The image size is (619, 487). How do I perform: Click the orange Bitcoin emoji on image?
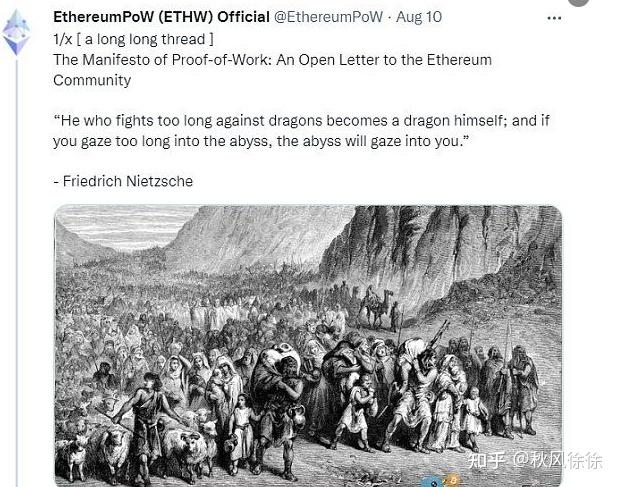pos(453,480)
